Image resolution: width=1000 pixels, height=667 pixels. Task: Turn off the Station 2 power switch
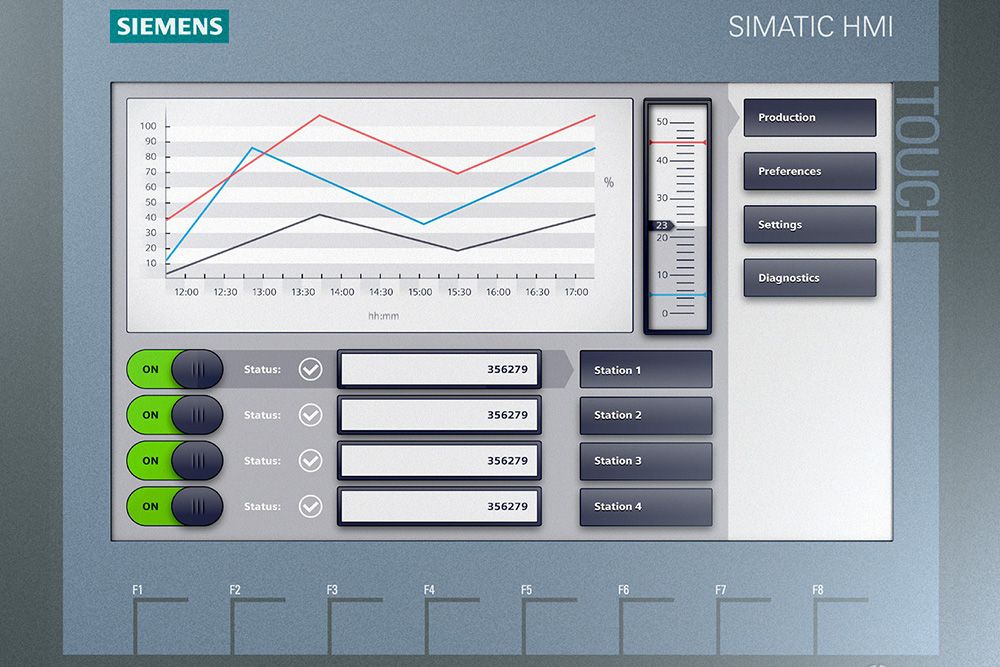point(173,415)
